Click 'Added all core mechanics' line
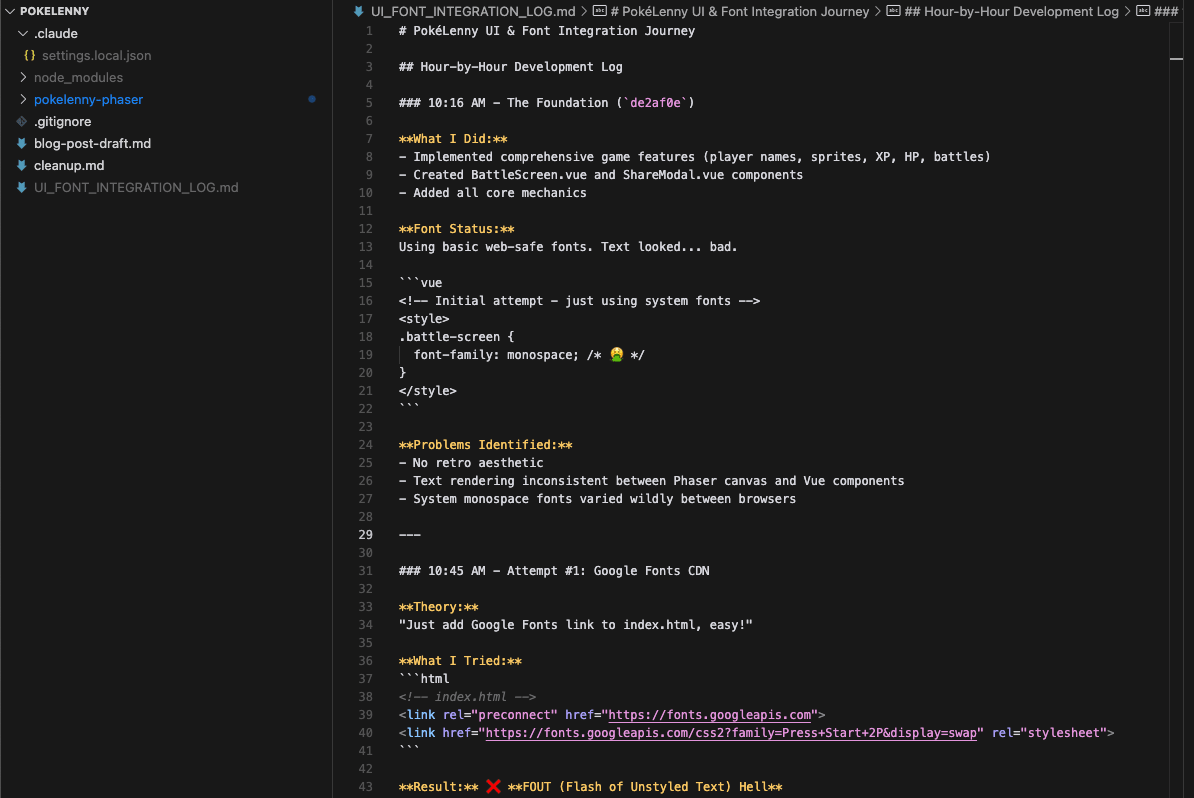This screenshot has width=1194, height=798. [x=492, y=193]
